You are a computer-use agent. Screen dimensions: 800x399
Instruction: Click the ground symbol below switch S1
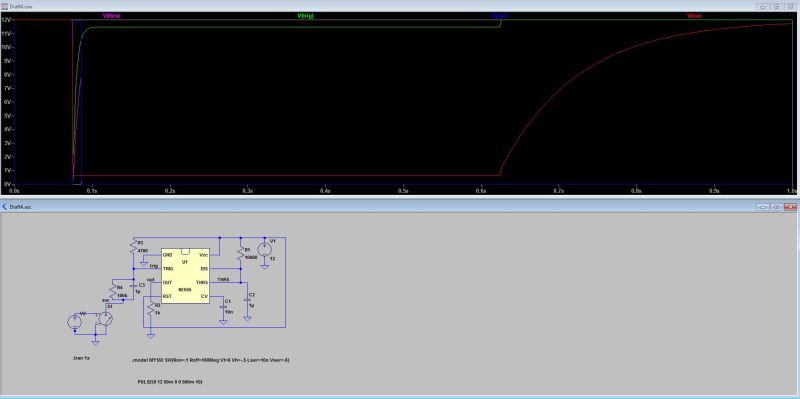95,344
